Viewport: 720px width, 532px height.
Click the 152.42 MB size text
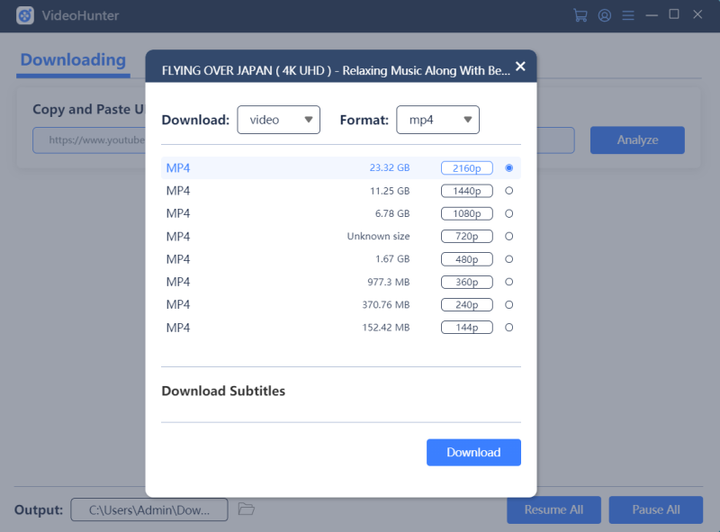click(386, 327)
